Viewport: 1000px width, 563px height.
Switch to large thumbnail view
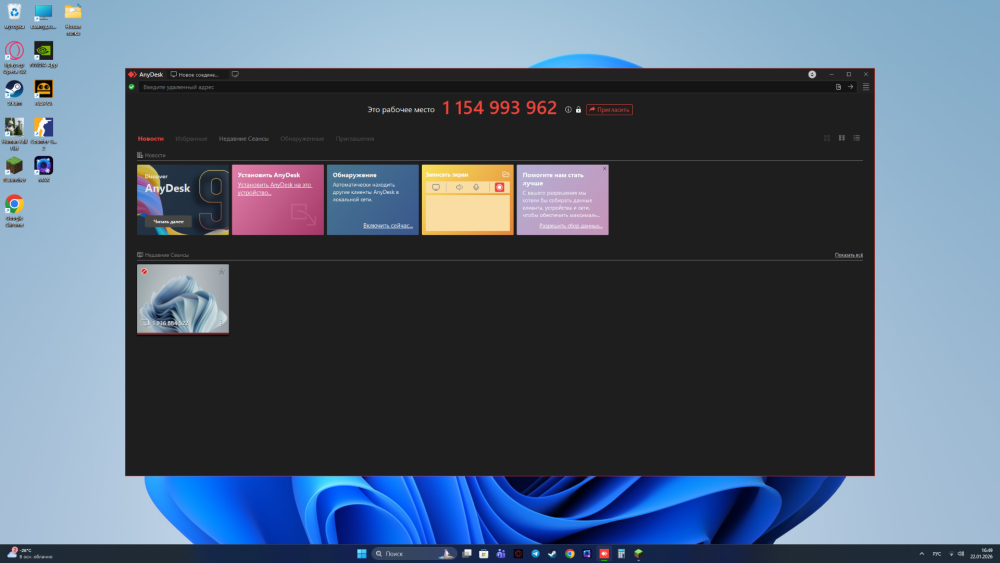click(827, 138)
